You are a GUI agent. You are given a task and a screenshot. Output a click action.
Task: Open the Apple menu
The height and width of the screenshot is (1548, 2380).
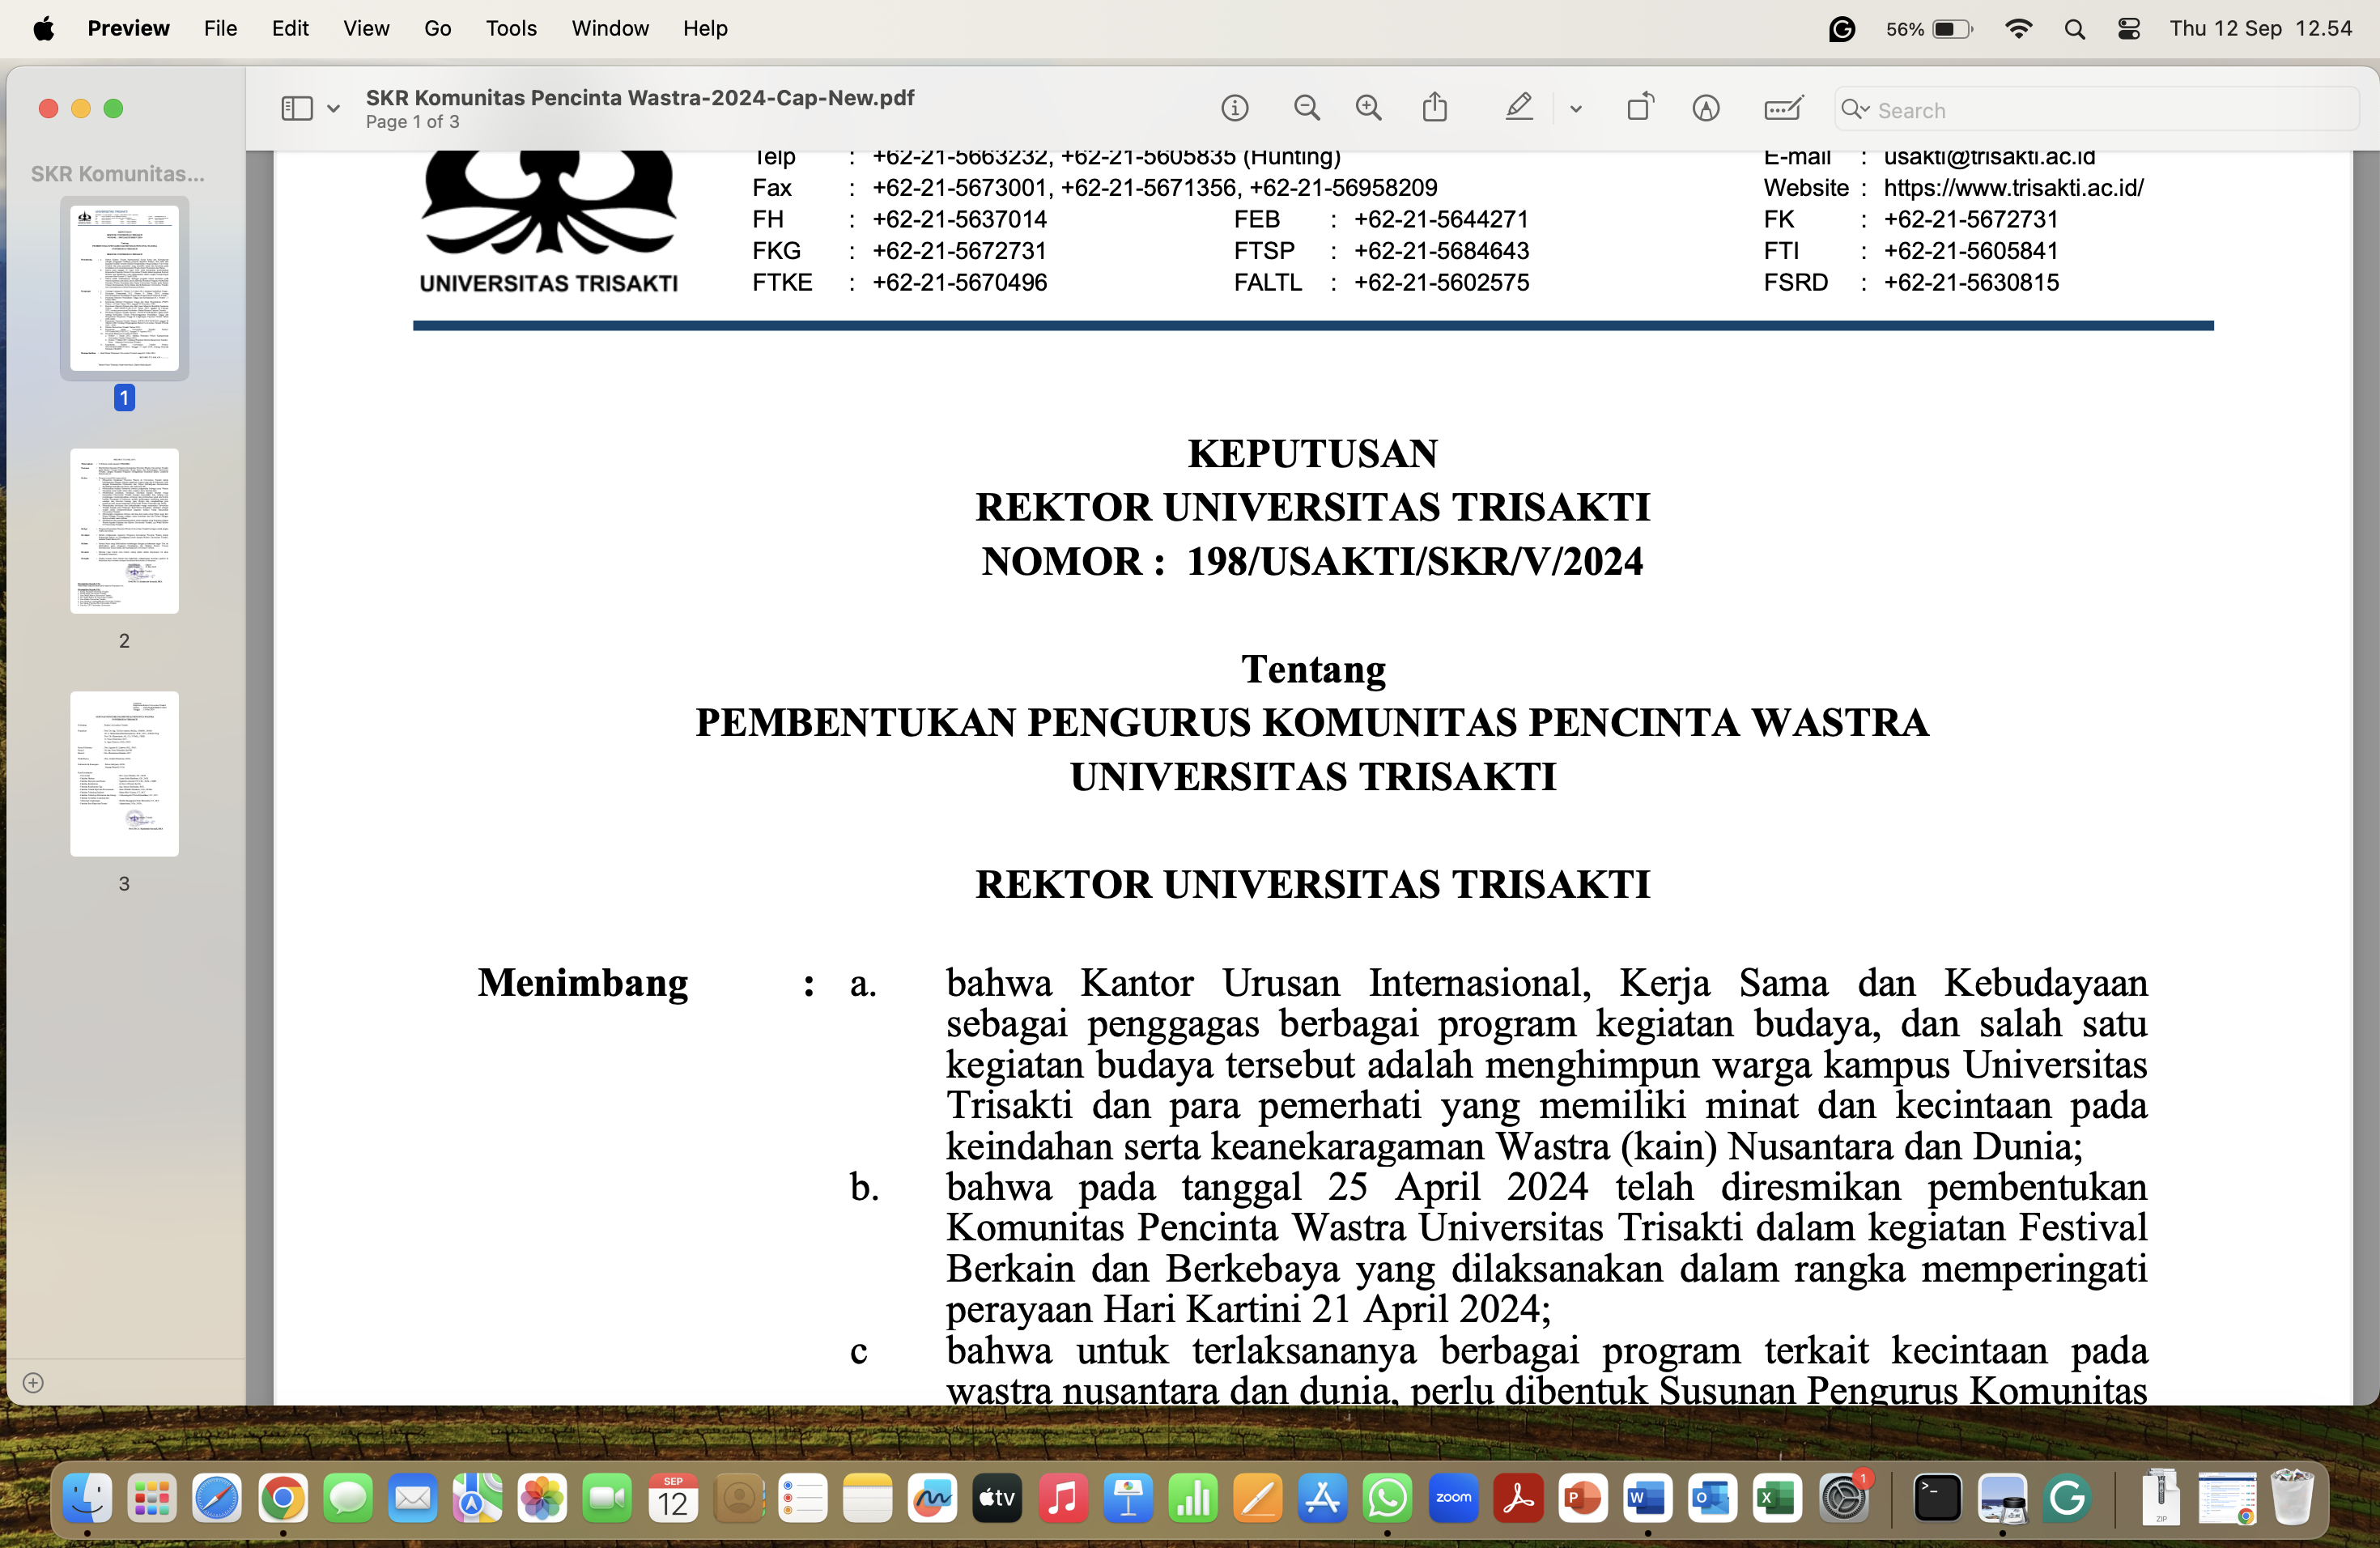coord(44,28)
